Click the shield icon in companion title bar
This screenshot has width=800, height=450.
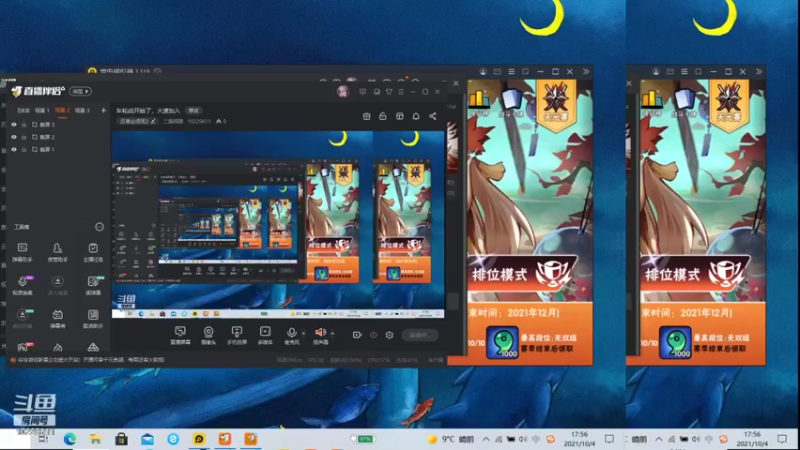point(363,92)
